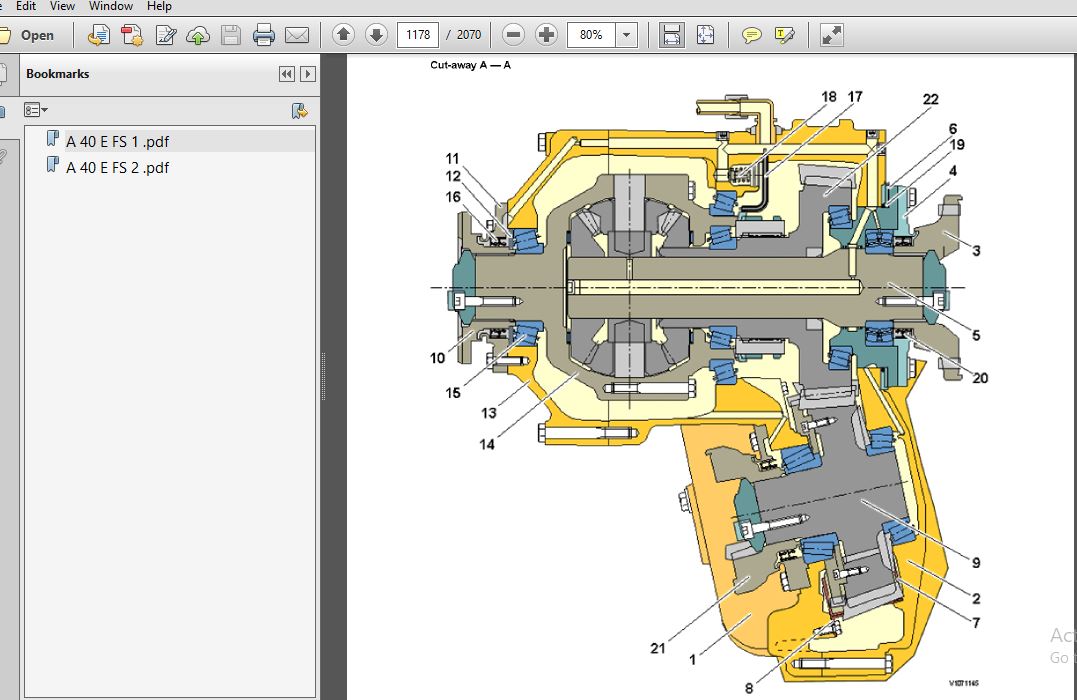Screen dimensions: 1077x700
Task: Click the Print file icon
Action: click(264, 35)
